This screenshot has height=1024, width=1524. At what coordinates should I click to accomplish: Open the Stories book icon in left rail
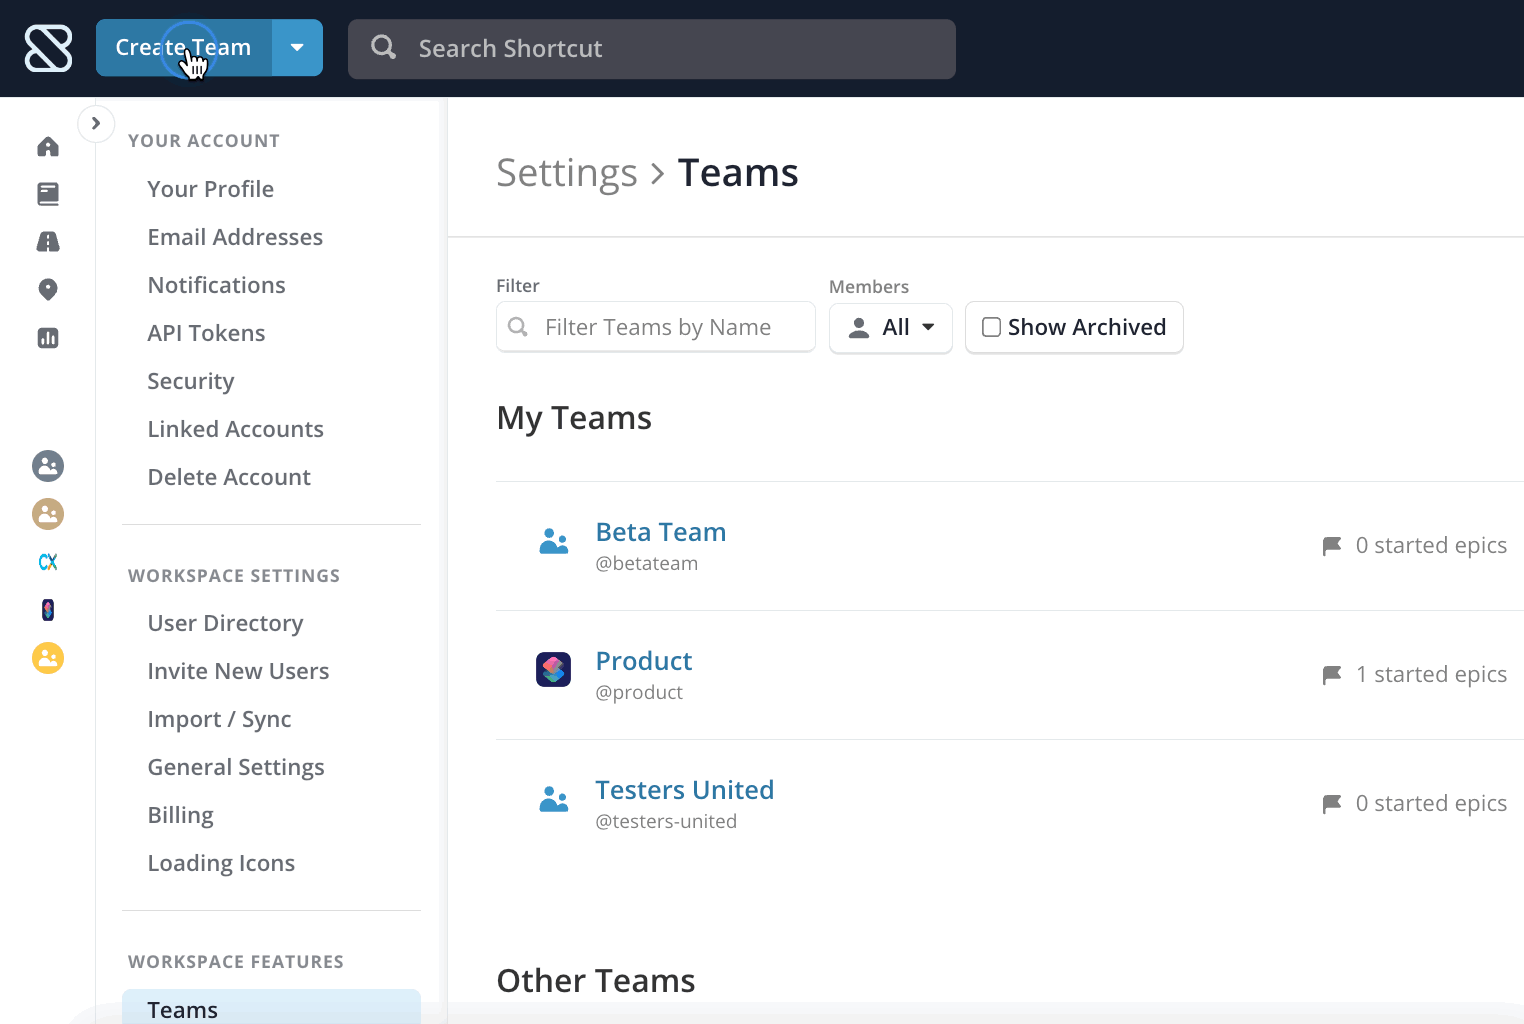pos(48,194)
